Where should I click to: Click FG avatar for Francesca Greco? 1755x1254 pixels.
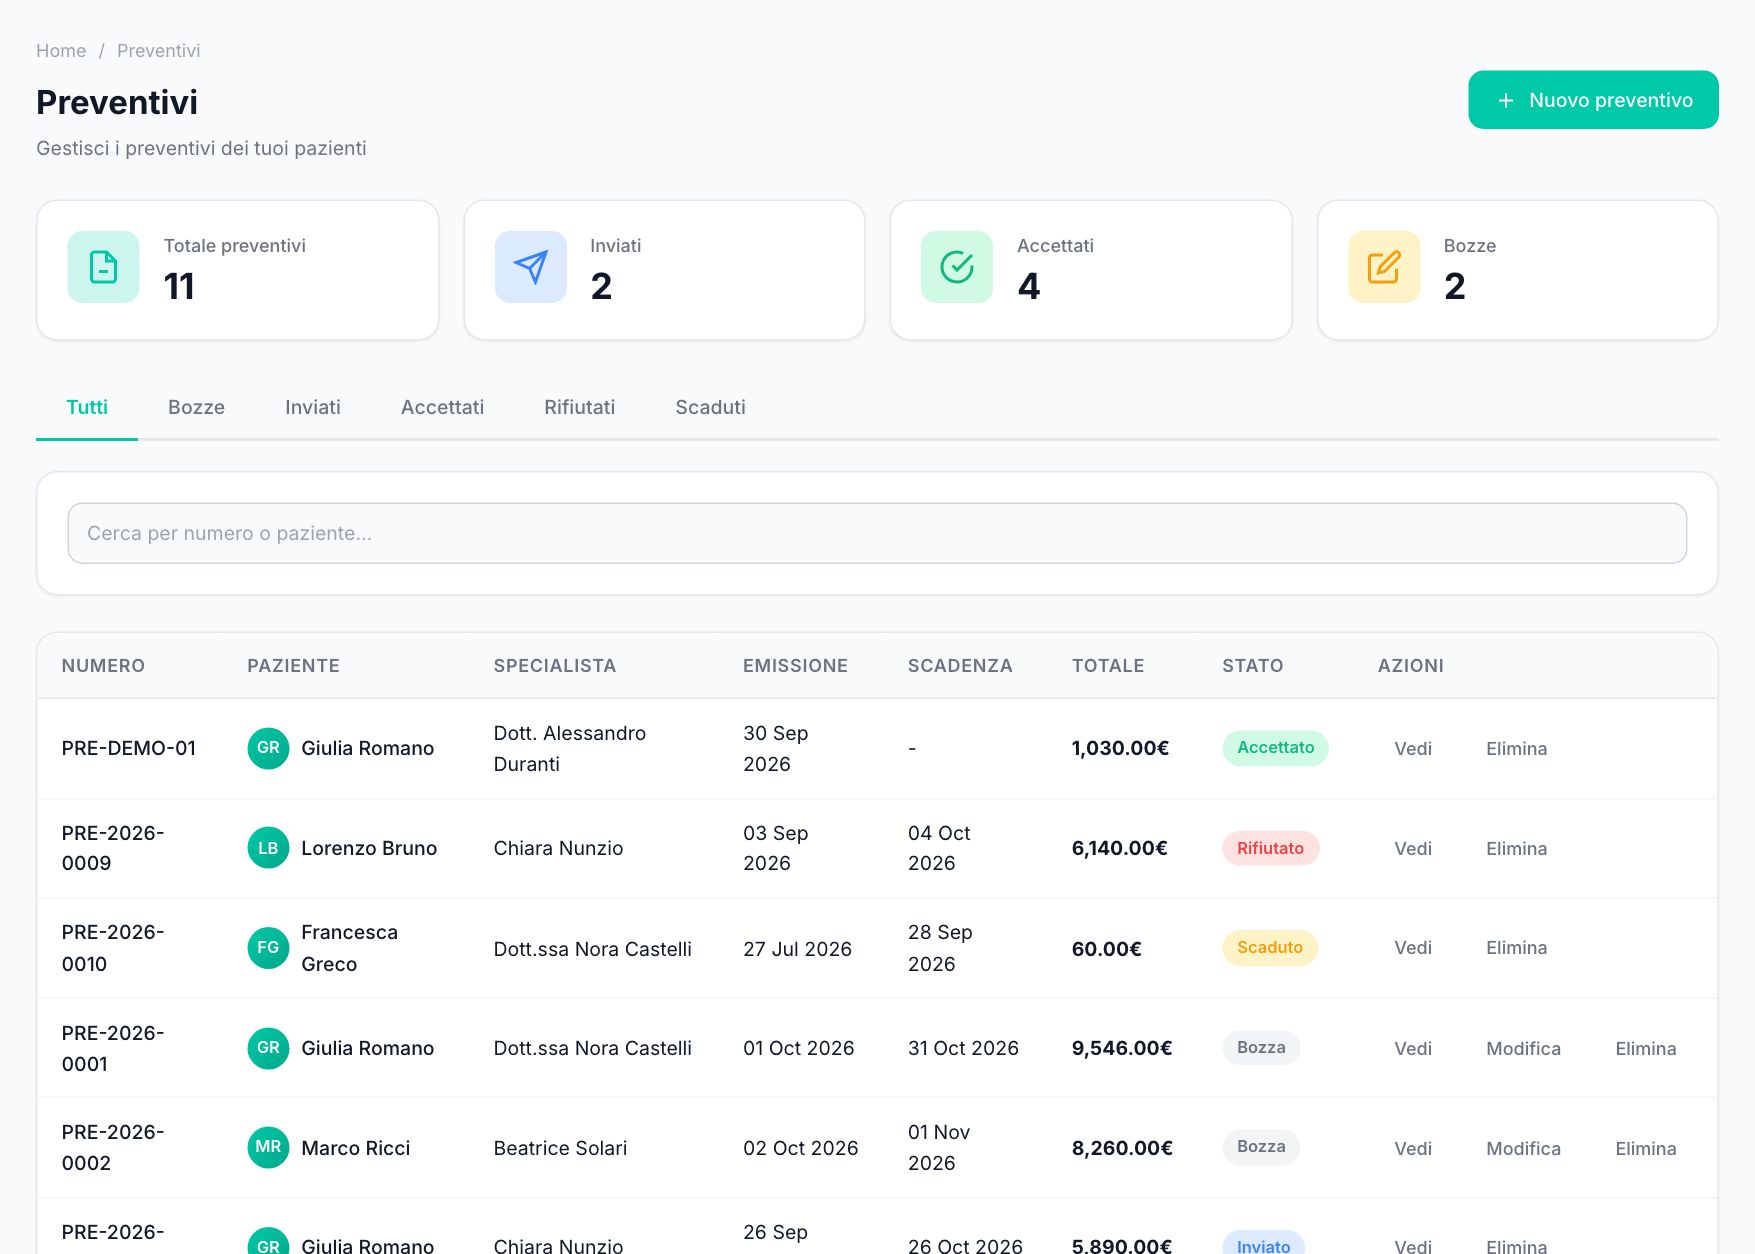pos(268,948)
